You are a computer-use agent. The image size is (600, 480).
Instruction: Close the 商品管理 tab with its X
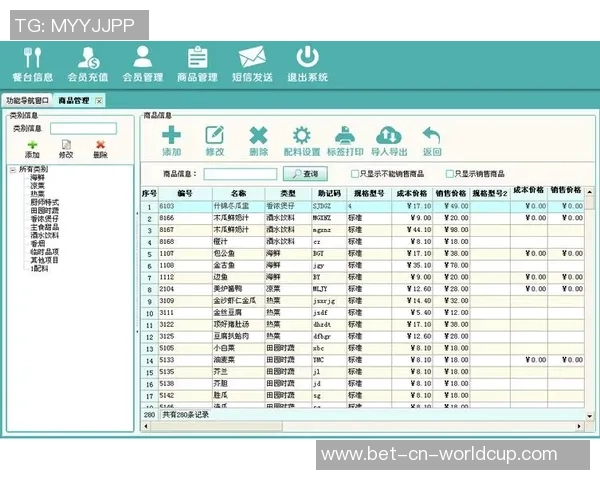pos(99,101)
